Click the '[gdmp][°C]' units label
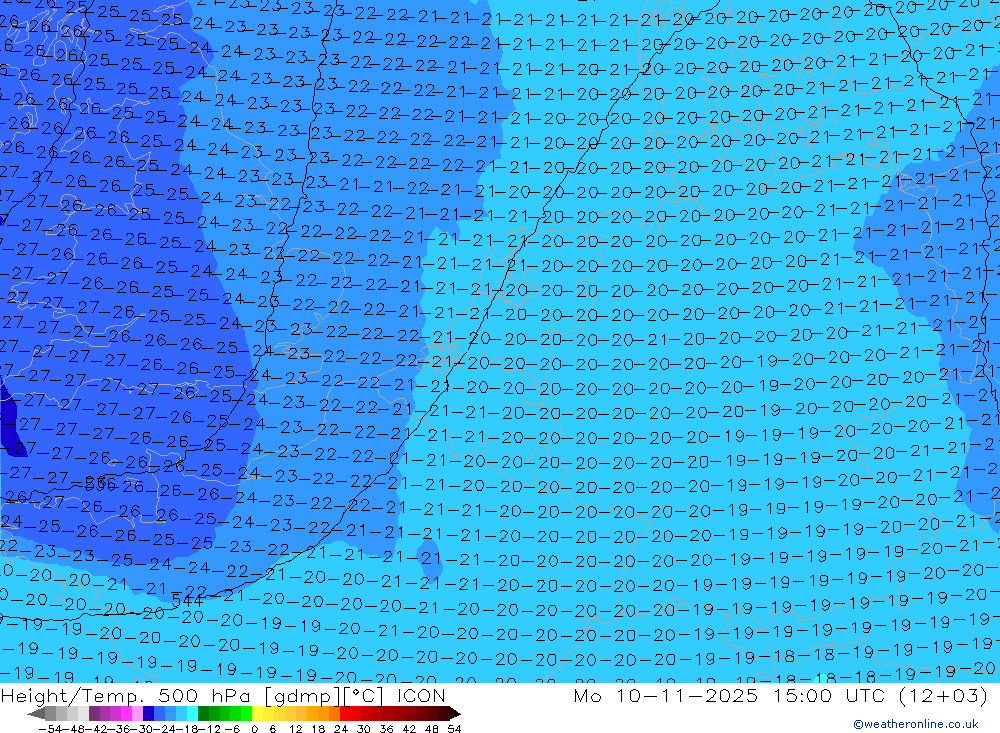1000x733 pixels. tap(324, 696)
